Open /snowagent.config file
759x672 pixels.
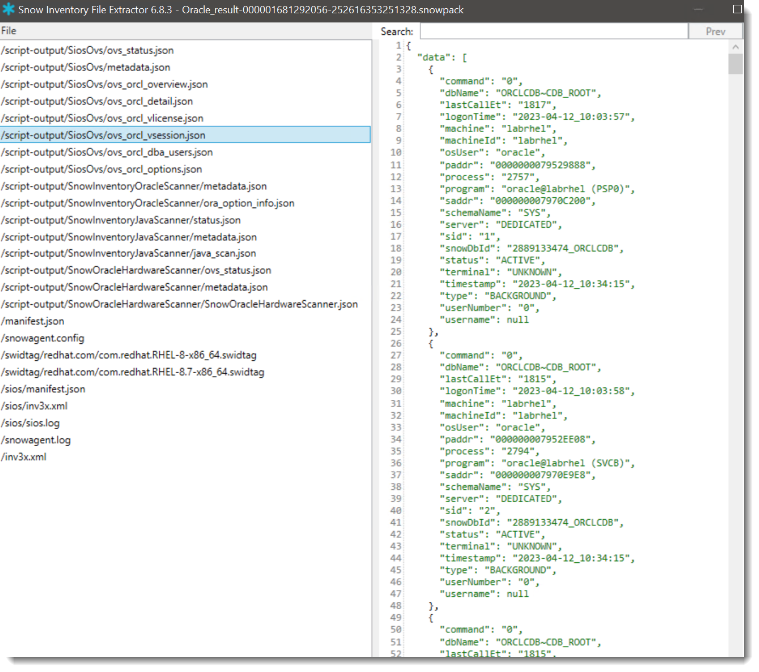click(x=43, y=338)
